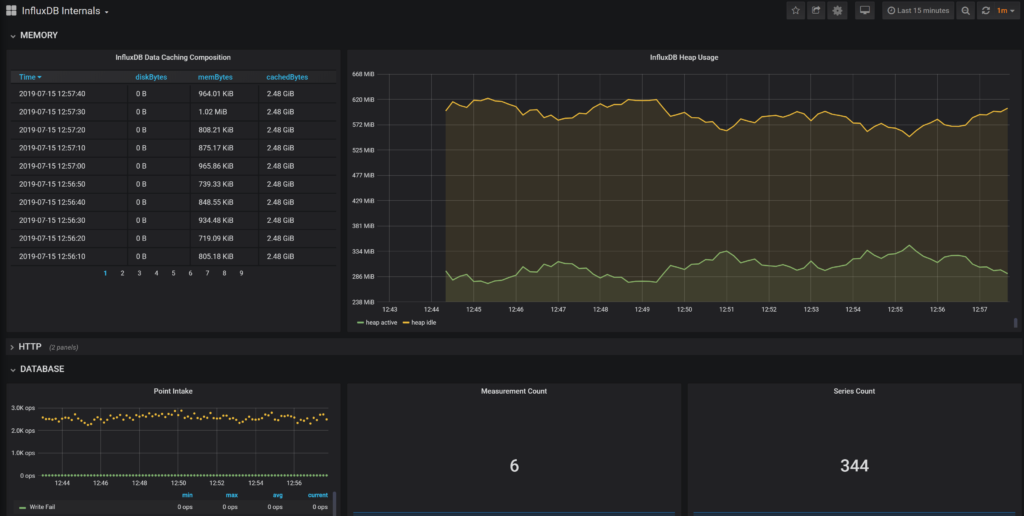Go to table page 2
This screenshot has height=516, width=1024.
click(x=122, y=273)
